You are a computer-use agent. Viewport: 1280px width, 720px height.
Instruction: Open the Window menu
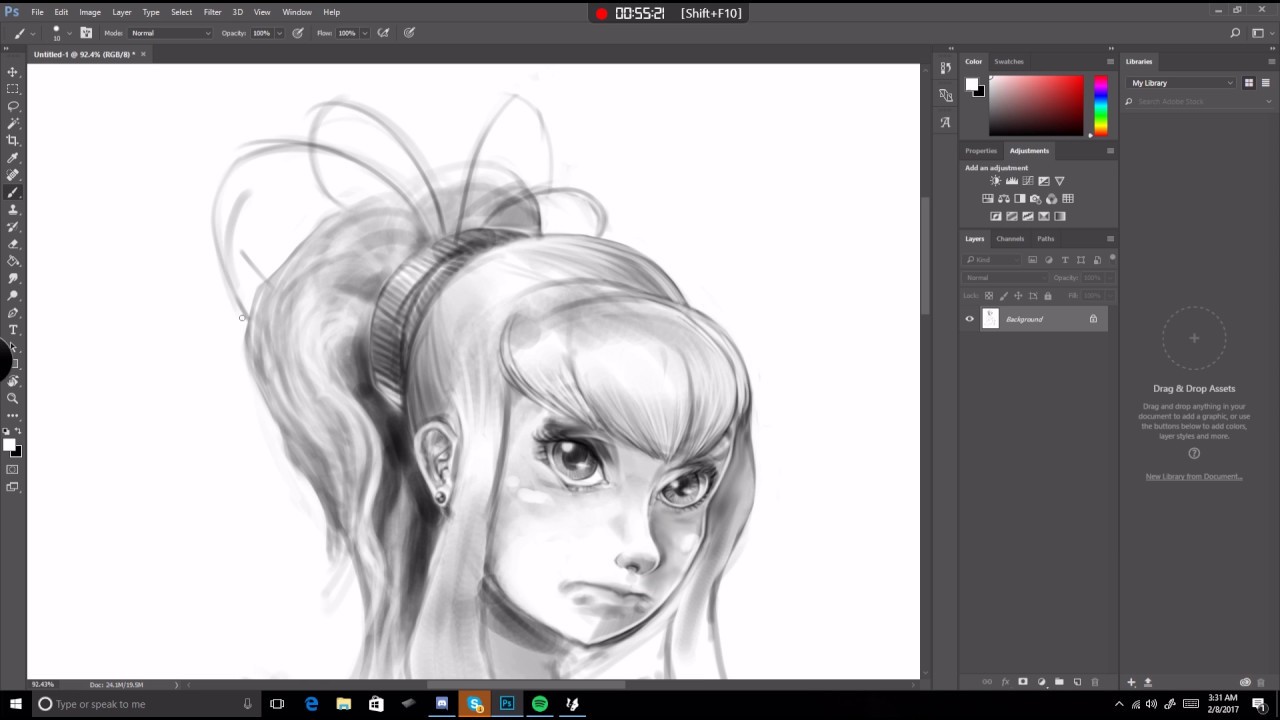click(x=297, y=12)
